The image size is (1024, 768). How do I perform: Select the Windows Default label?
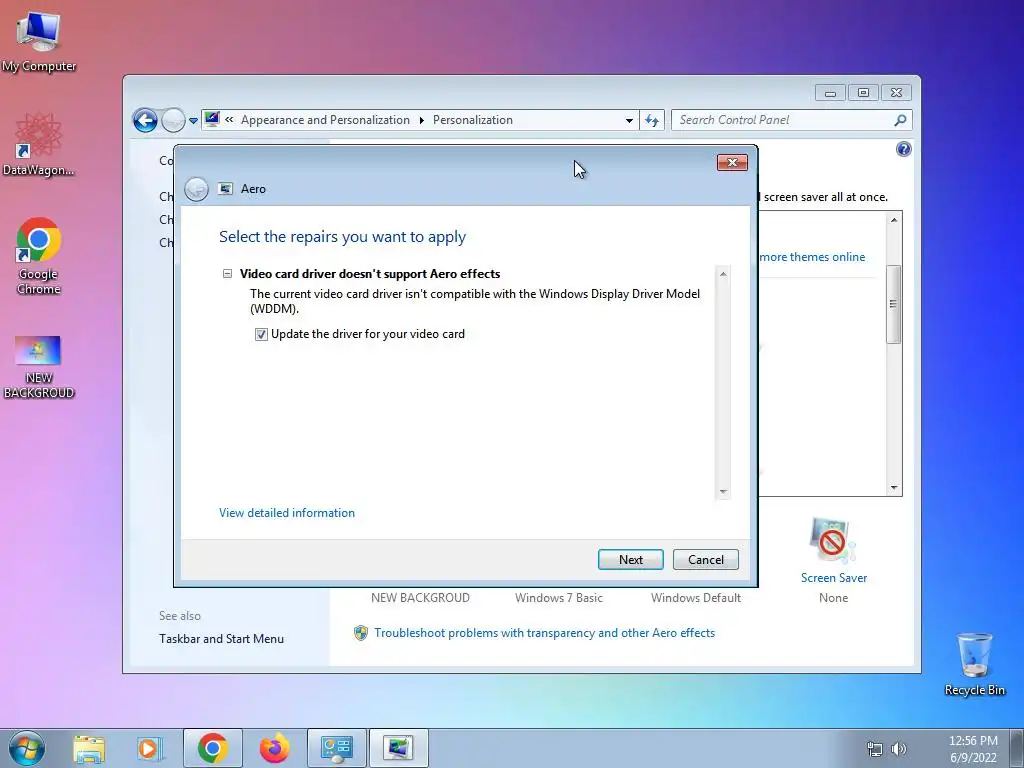[696, 598]
